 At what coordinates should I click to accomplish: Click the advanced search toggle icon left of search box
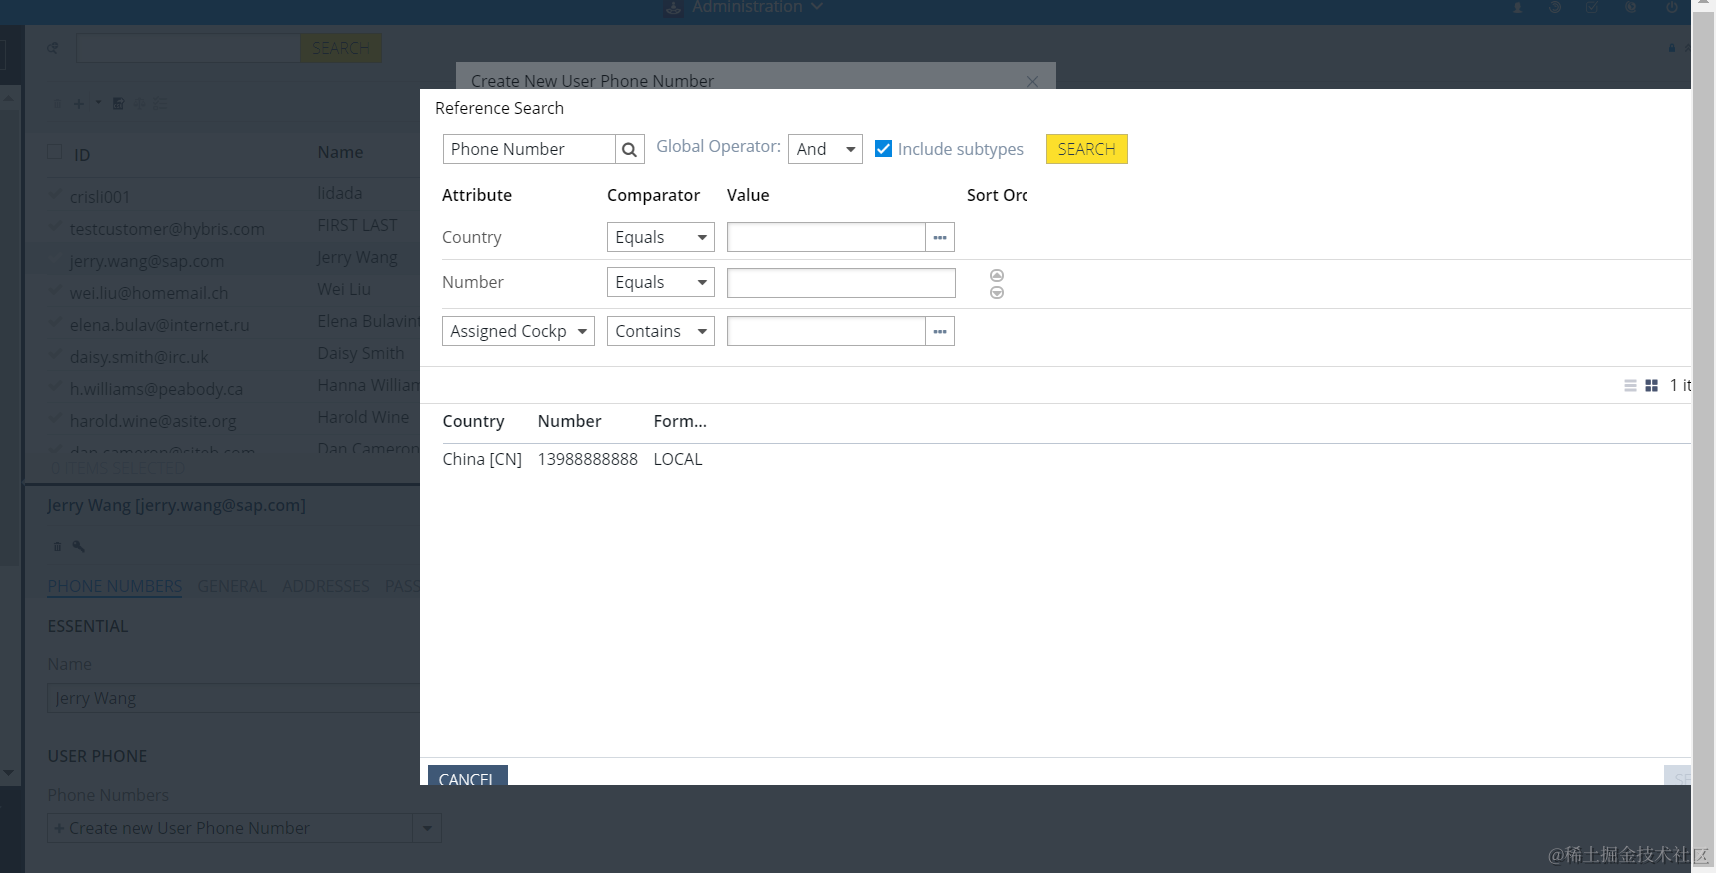52,47
